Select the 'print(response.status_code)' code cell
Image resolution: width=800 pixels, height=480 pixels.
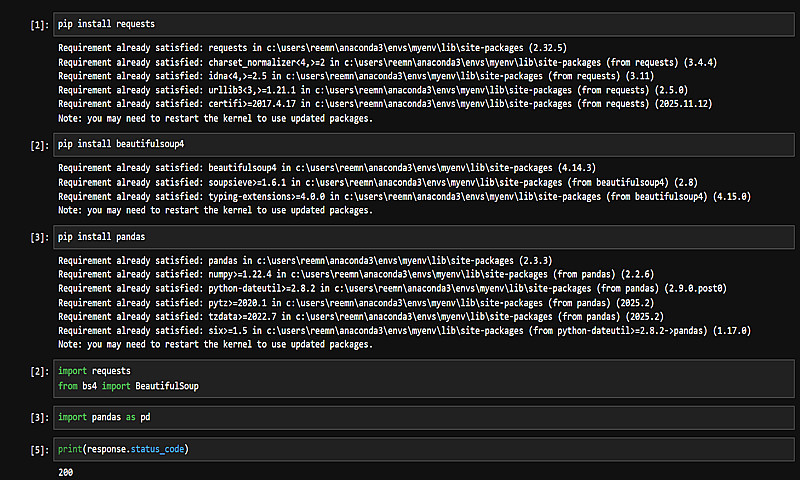(400, 449)
